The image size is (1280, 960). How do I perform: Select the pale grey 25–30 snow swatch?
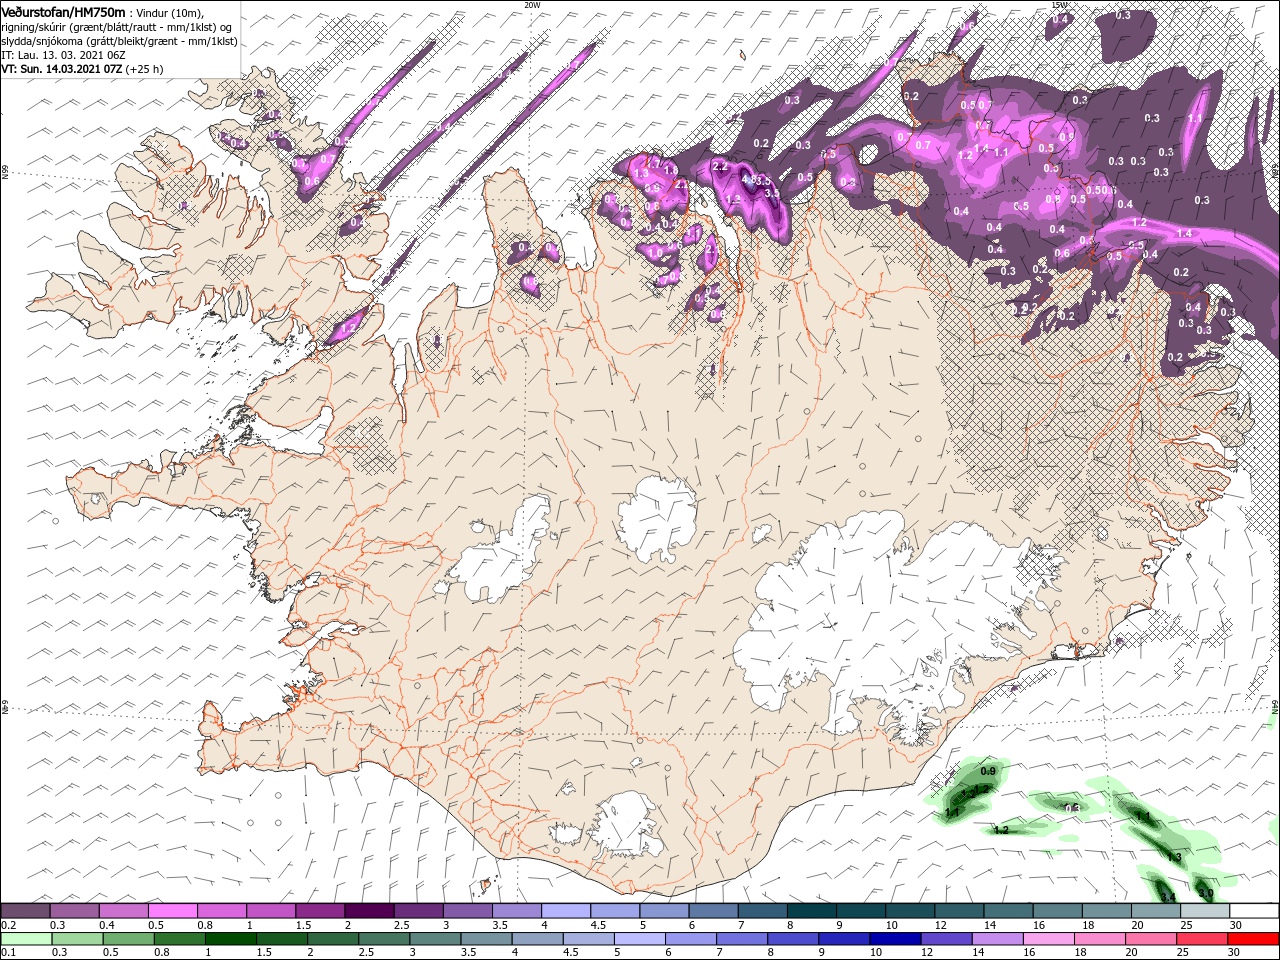(x=1206, y=910)
